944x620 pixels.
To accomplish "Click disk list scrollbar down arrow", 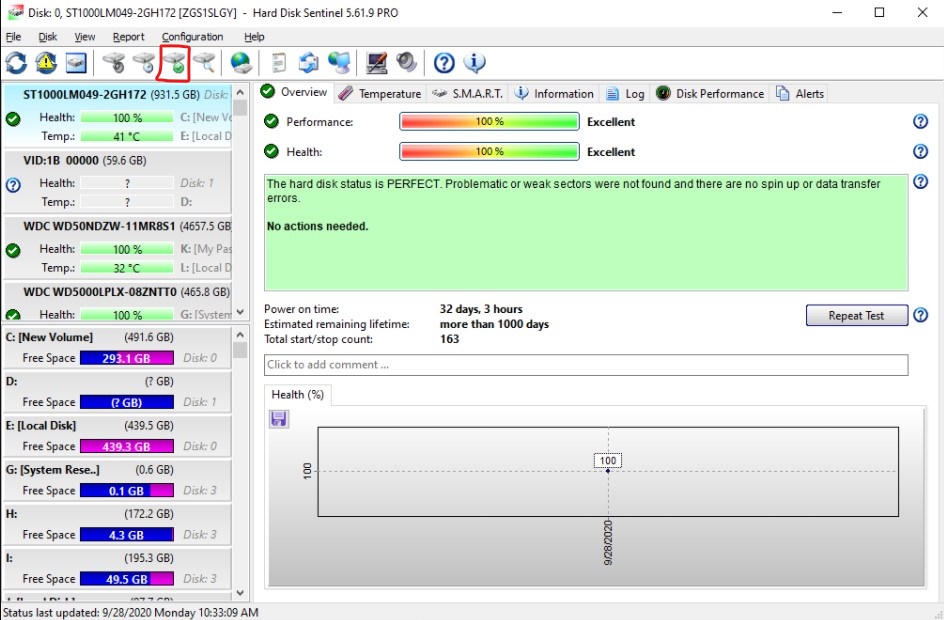I will 240,312.
